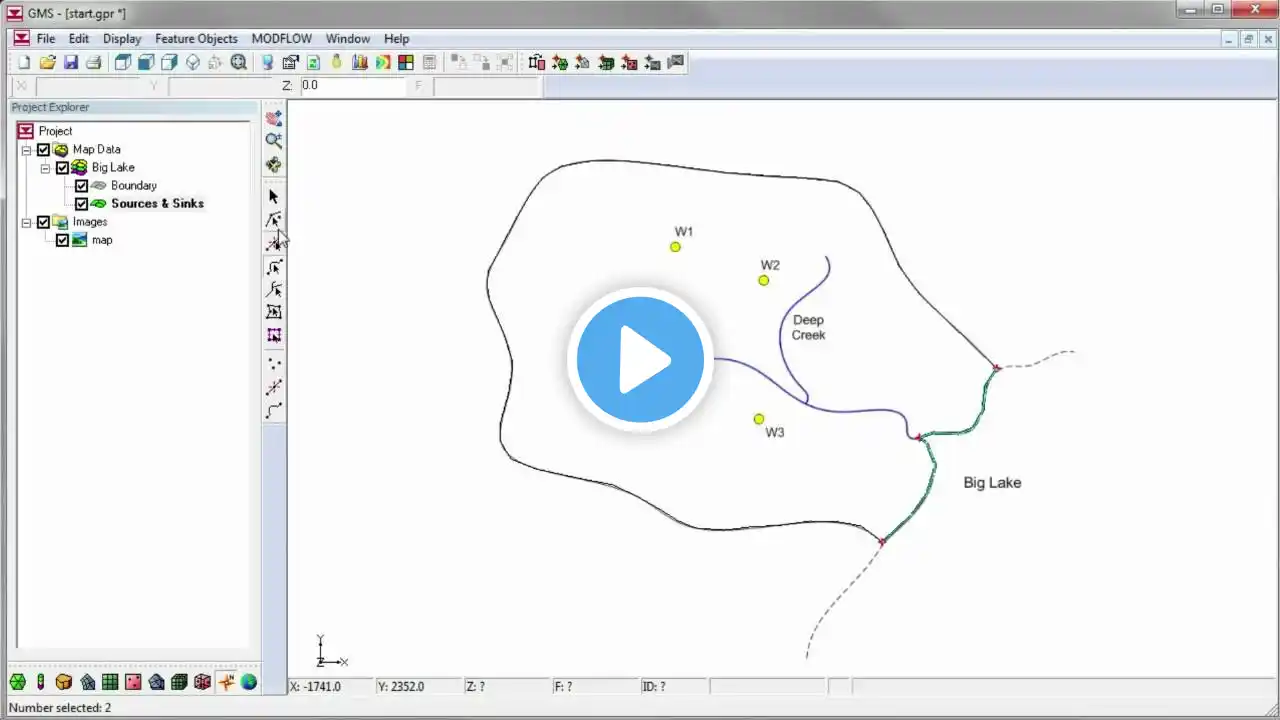Viewport: 1280px width, 720px height.
Task: Choose the Select Polygons tool
Action: 274,312
